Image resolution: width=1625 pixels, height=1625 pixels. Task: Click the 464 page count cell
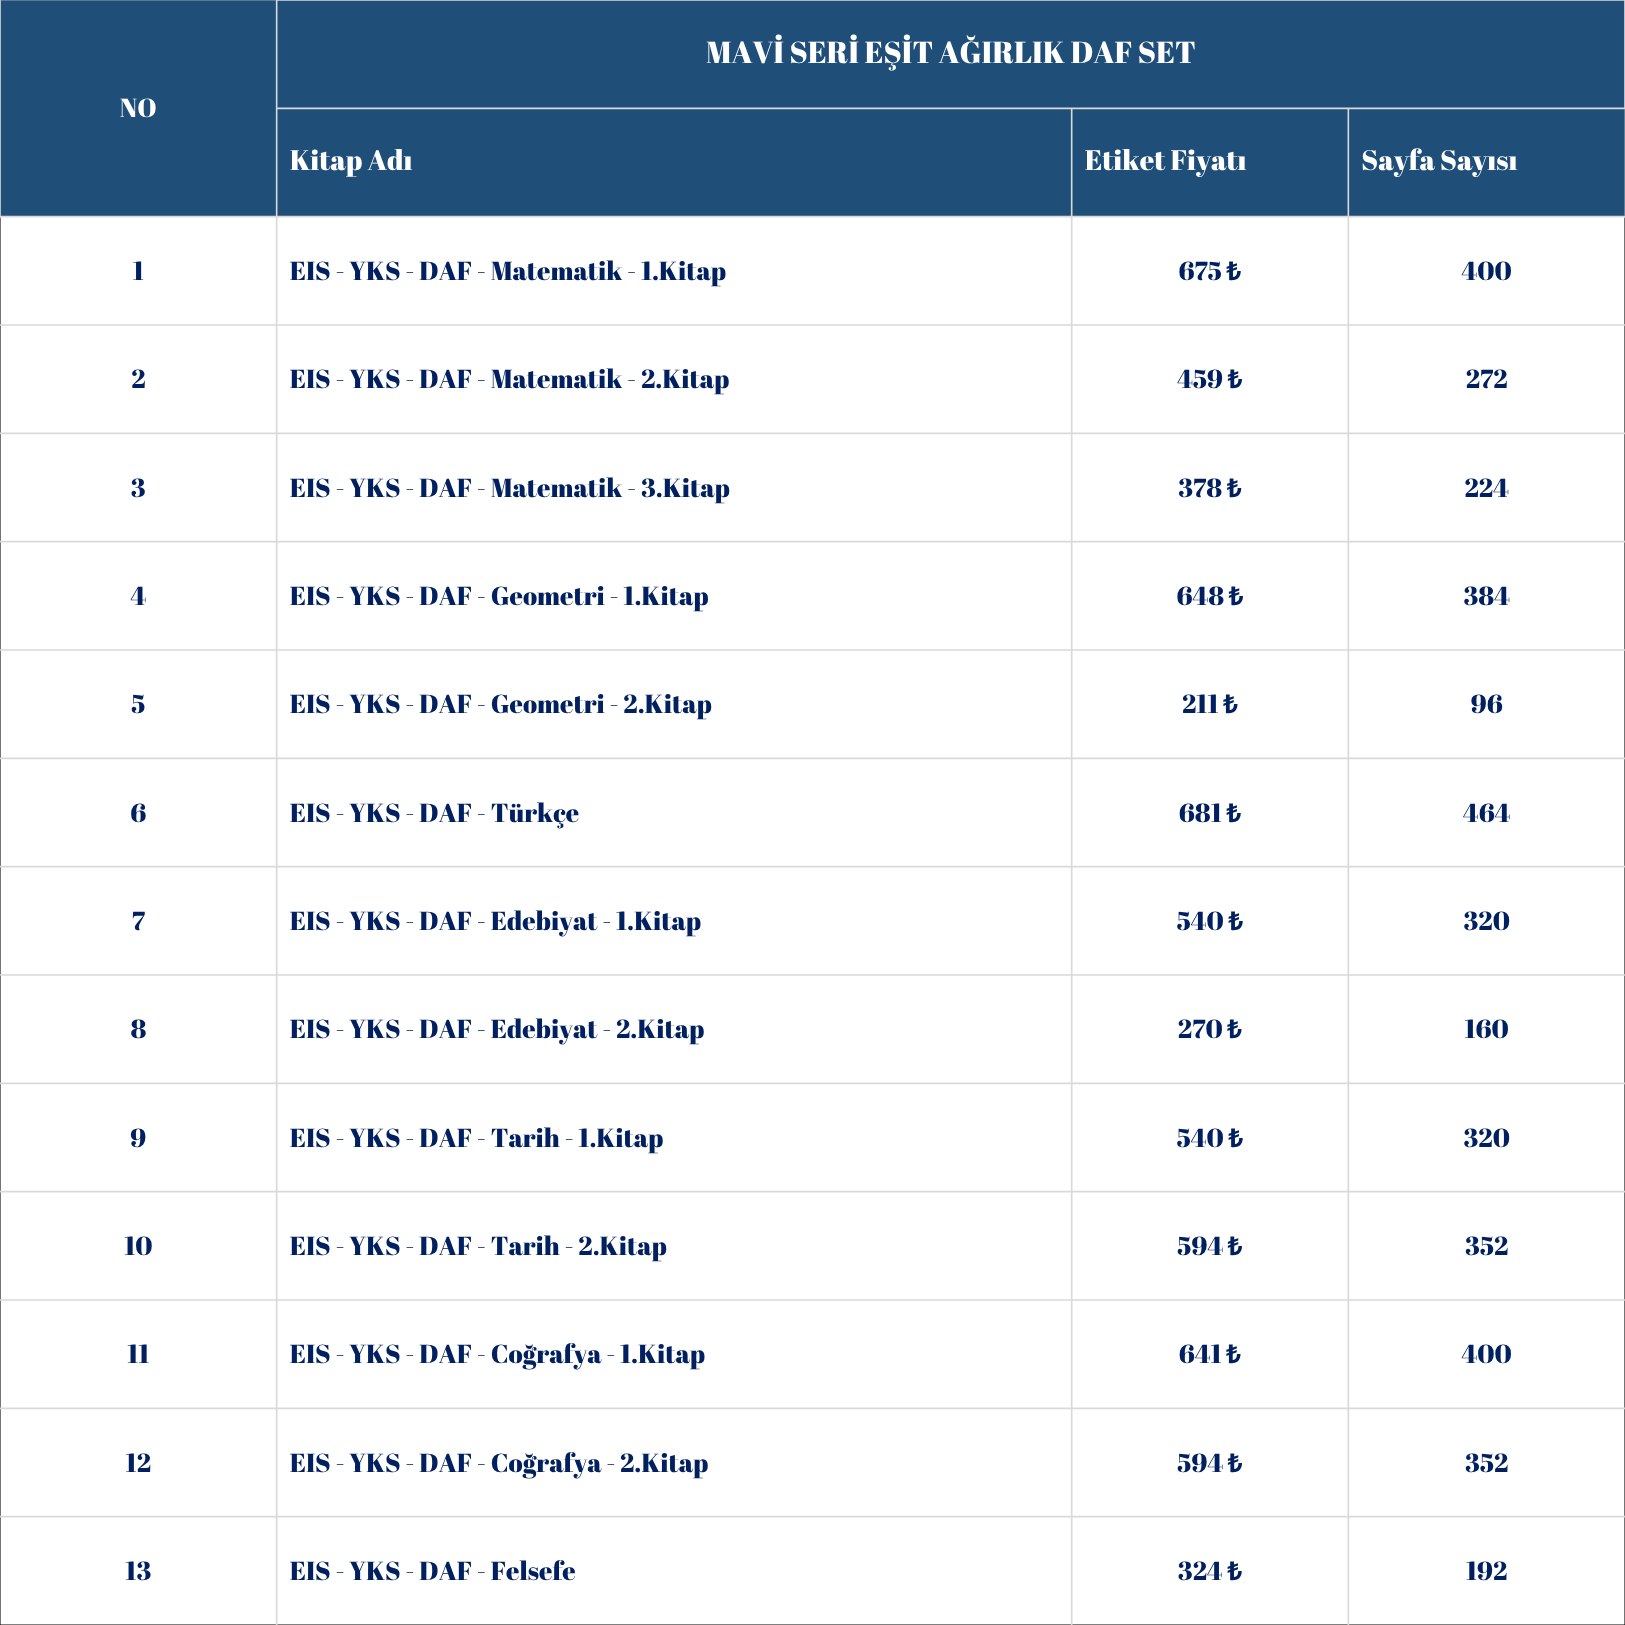pyautogui.click(x=1486, y=813)
